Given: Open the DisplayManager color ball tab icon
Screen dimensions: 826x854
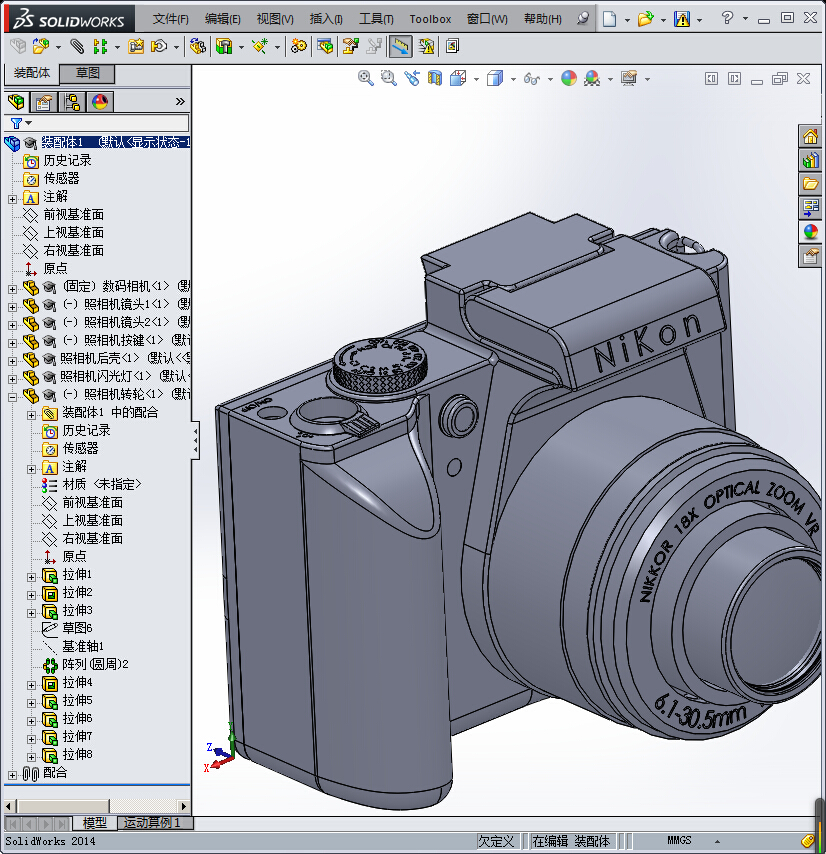Looking at the screenshot, I should pos(100,102).
